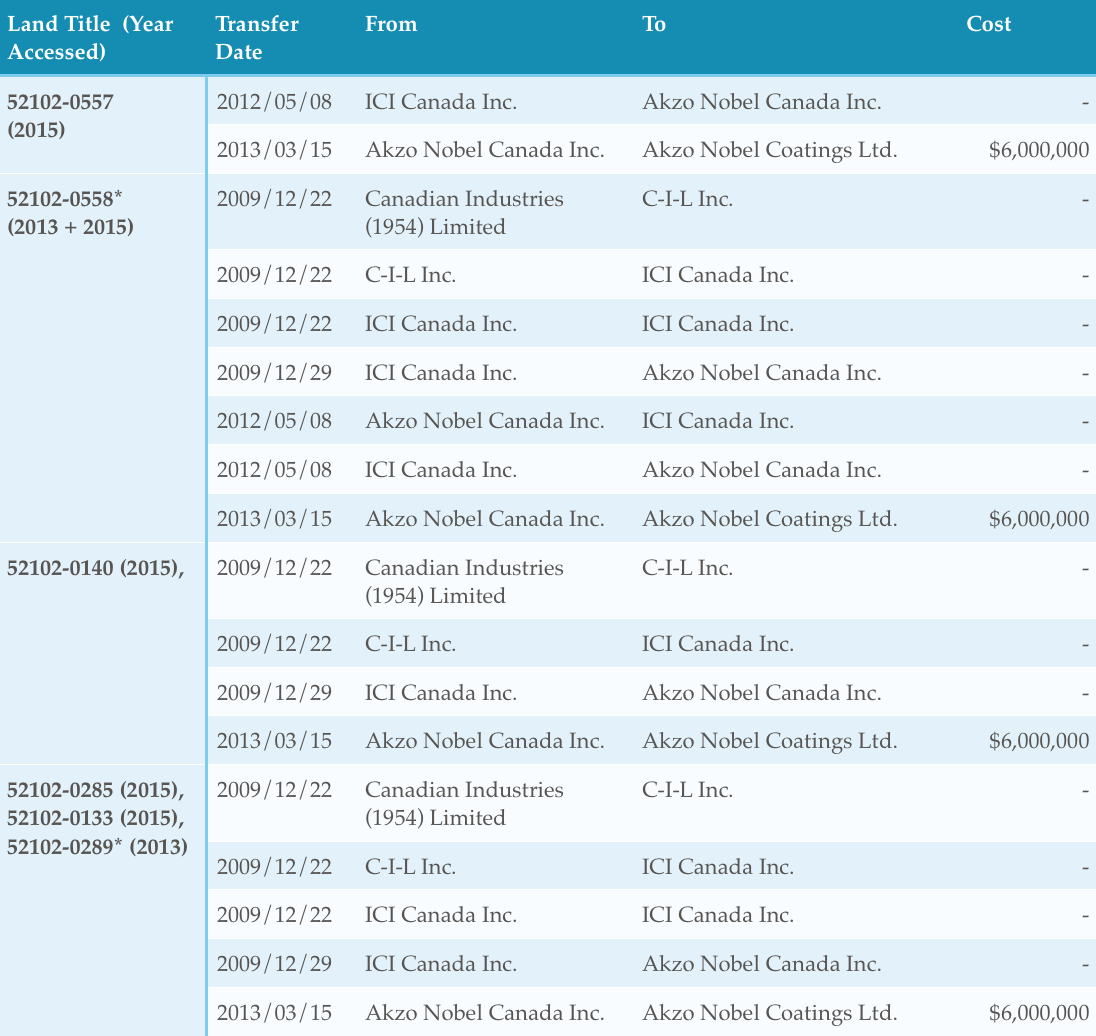Viewport: 1096px width, 1036px height.
Task: Click 'Canadian Industries (1954) Limited' in the 52102-0140 section
Action: pos(464,582)
